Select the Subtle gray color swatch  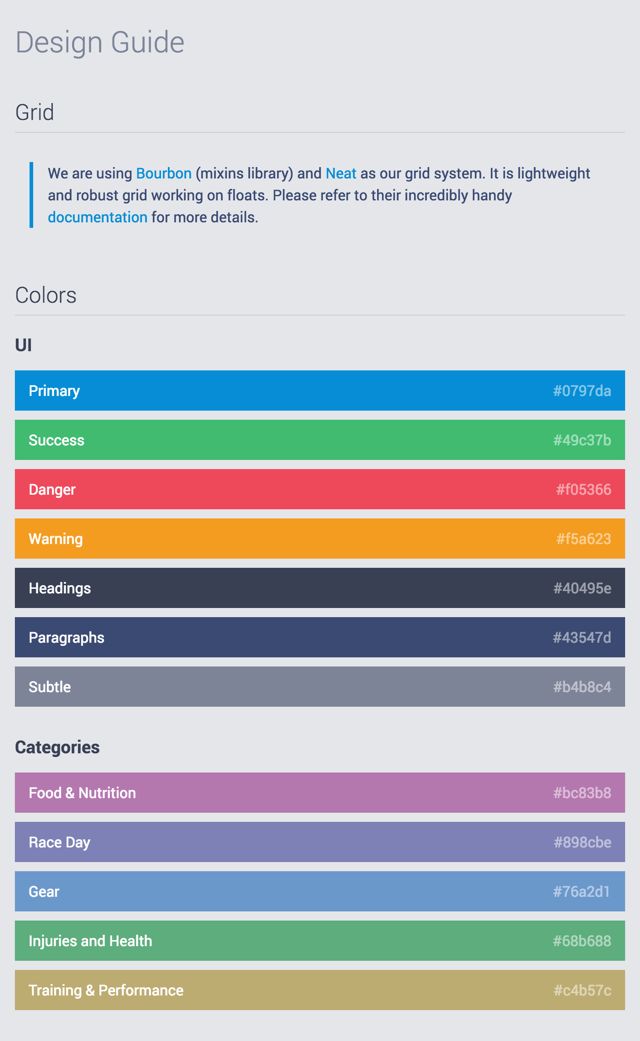point(320,687)
